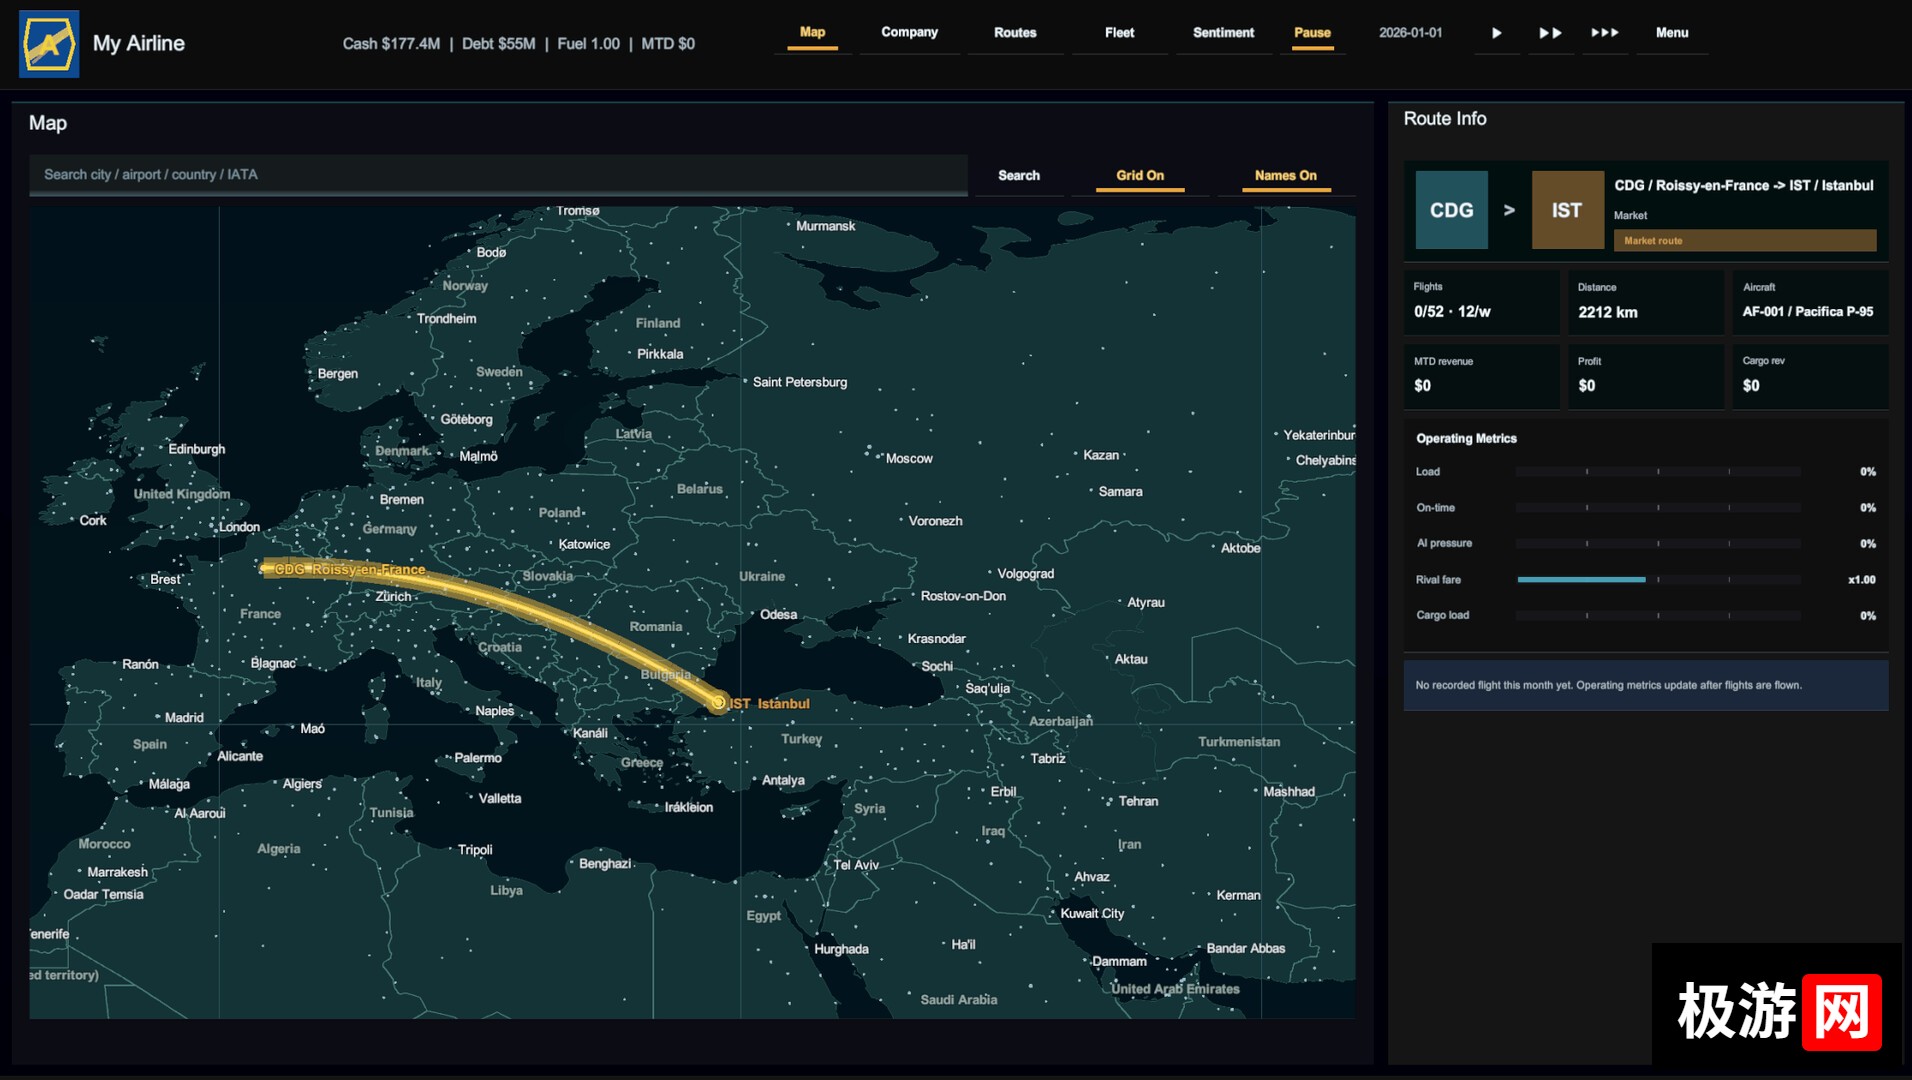The width and height of the screenshot is (1912, 1080).
Task: Click the map Search button
Action: [x=1019, y=175]
